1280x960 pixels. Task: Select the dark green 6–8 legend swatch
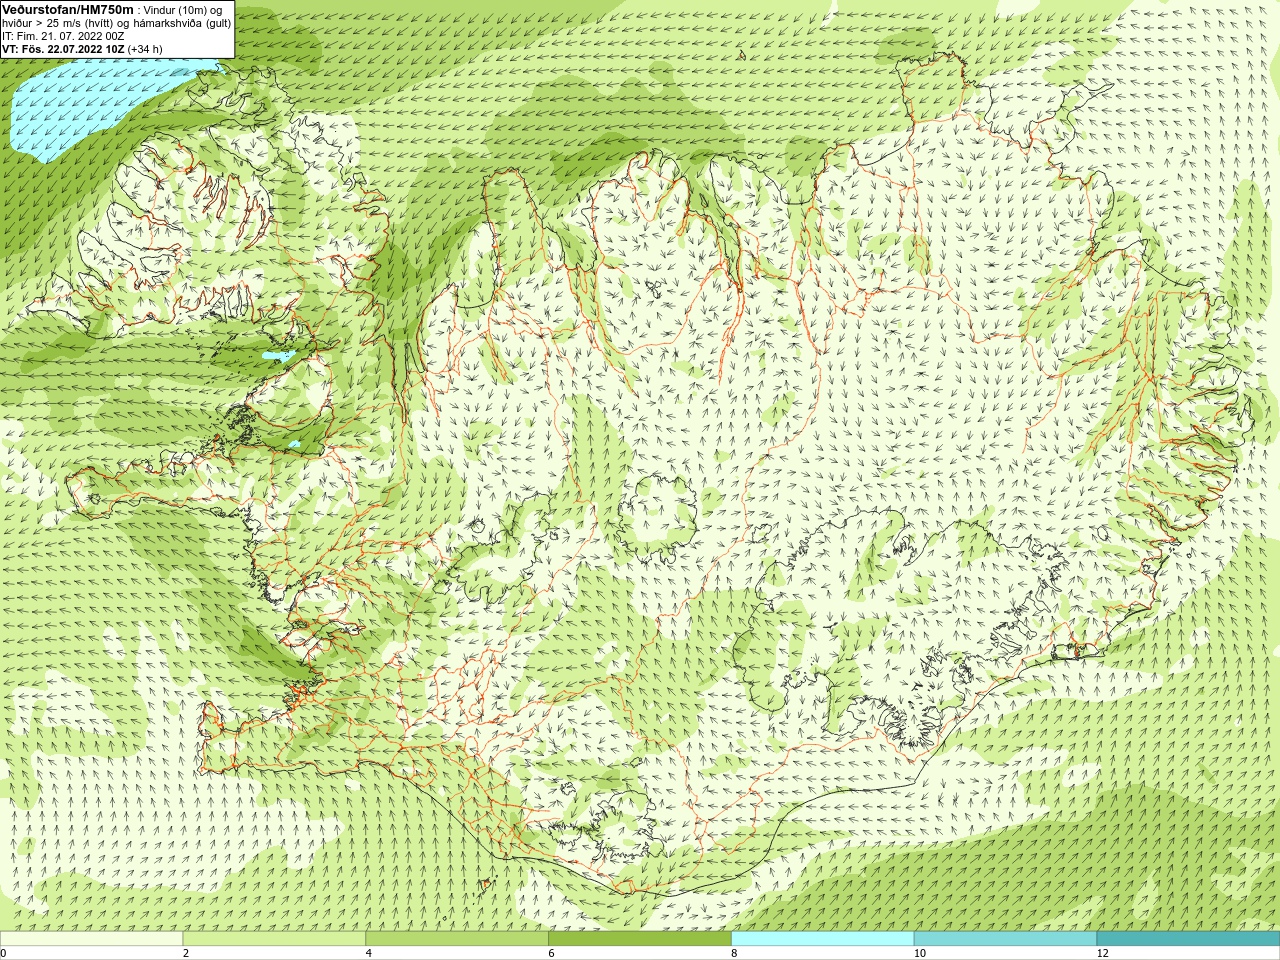[640, 939]
